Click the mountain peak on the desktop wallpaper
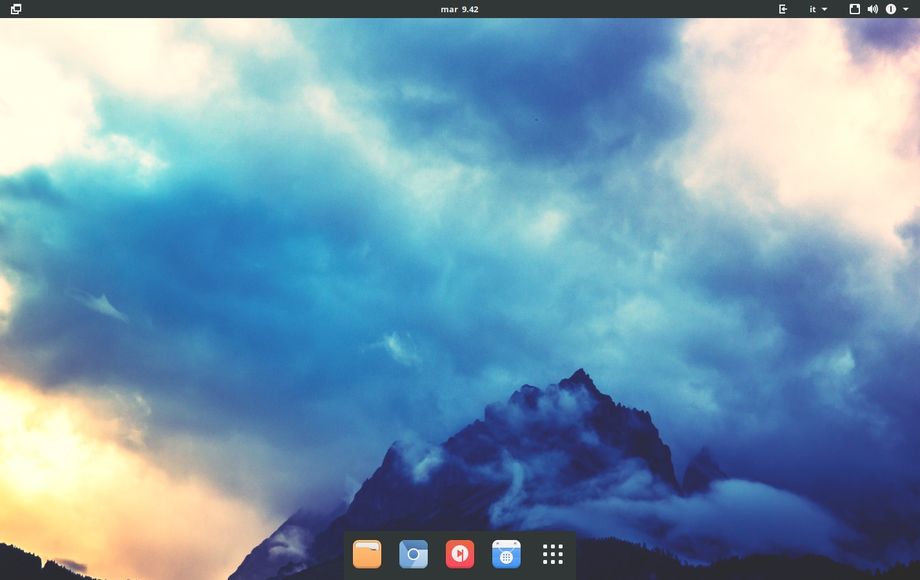This screenshot has width=920, height=580. click(x=578, y=378)
